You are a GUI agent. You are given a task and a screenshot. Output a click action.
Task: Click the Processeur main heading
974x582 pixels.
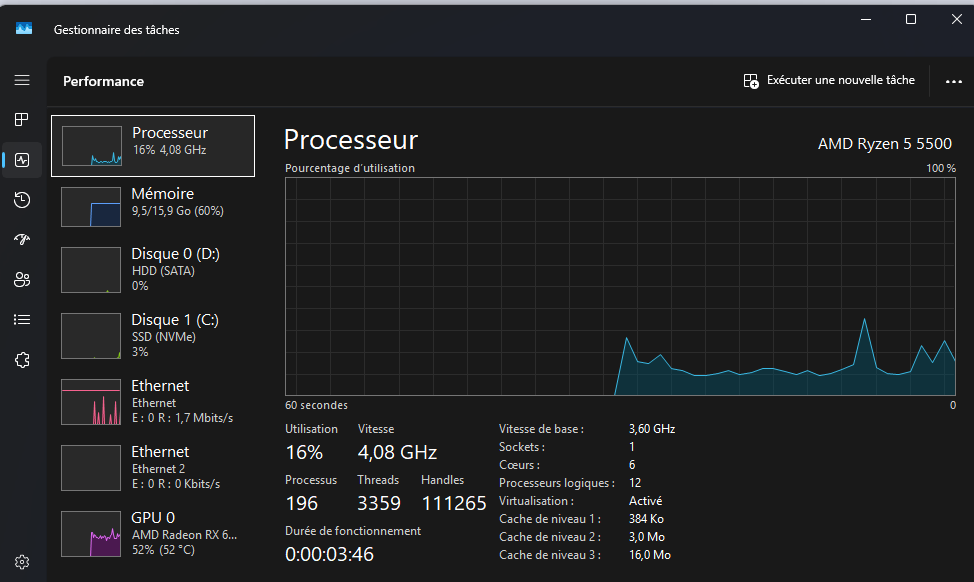pos(351,140)
